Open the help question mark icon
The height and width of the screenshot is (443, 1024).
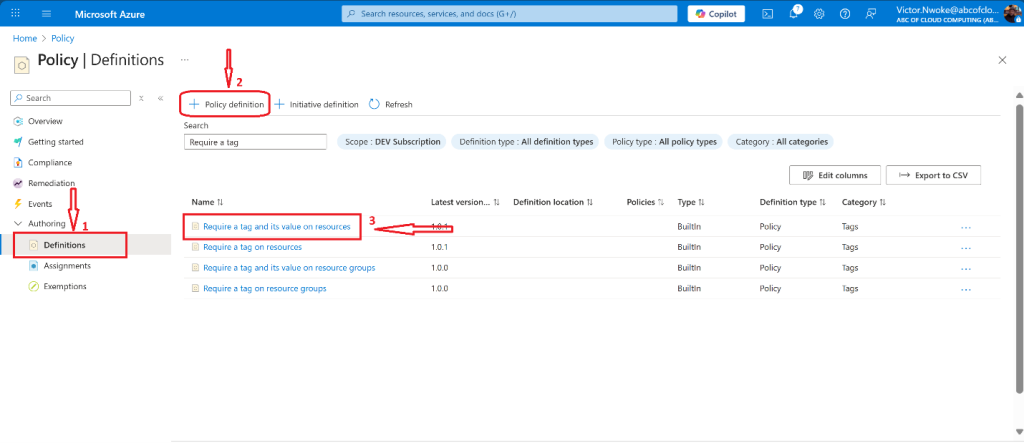[844, 14]
